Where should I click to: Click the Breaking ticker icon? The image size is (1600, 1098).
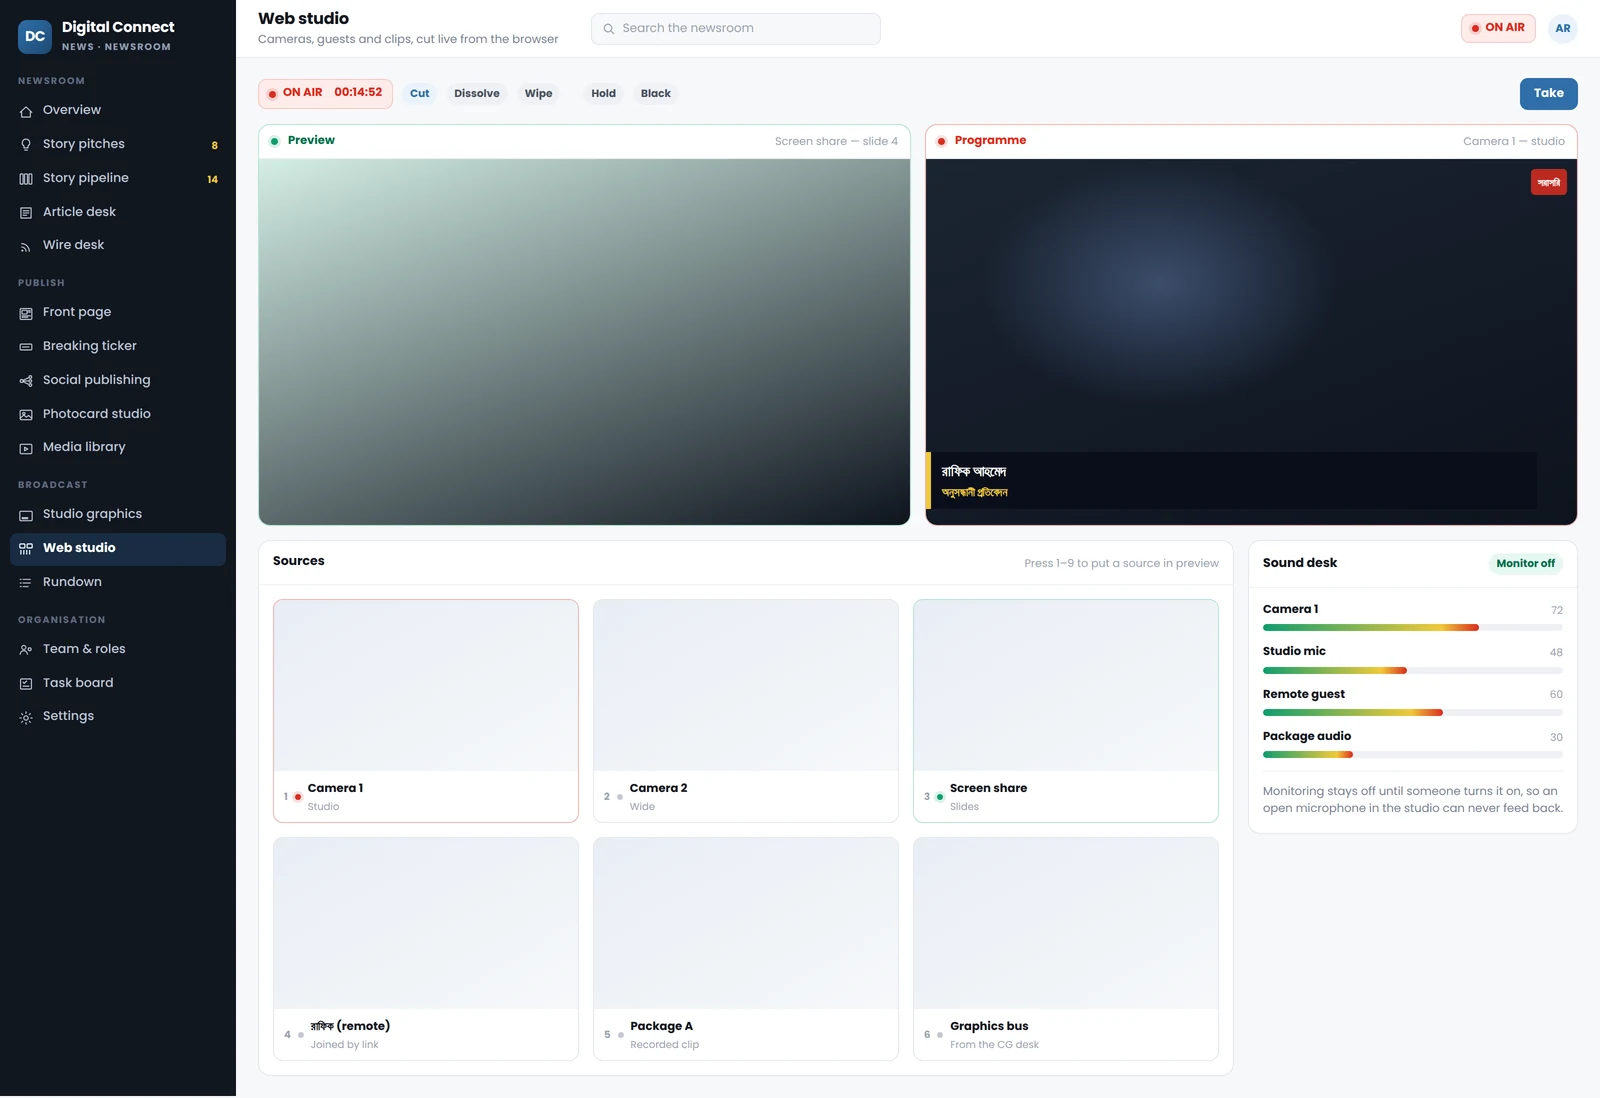pyautogui.click(x=26, y=347)
